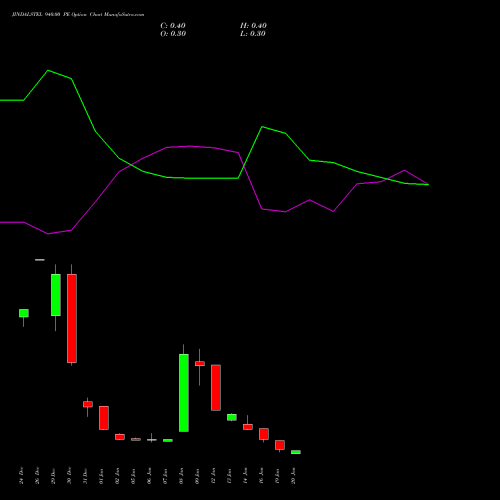Select the '12 Jan' date label
Viewport: 500px width, 500px height.
click(214, 475)
